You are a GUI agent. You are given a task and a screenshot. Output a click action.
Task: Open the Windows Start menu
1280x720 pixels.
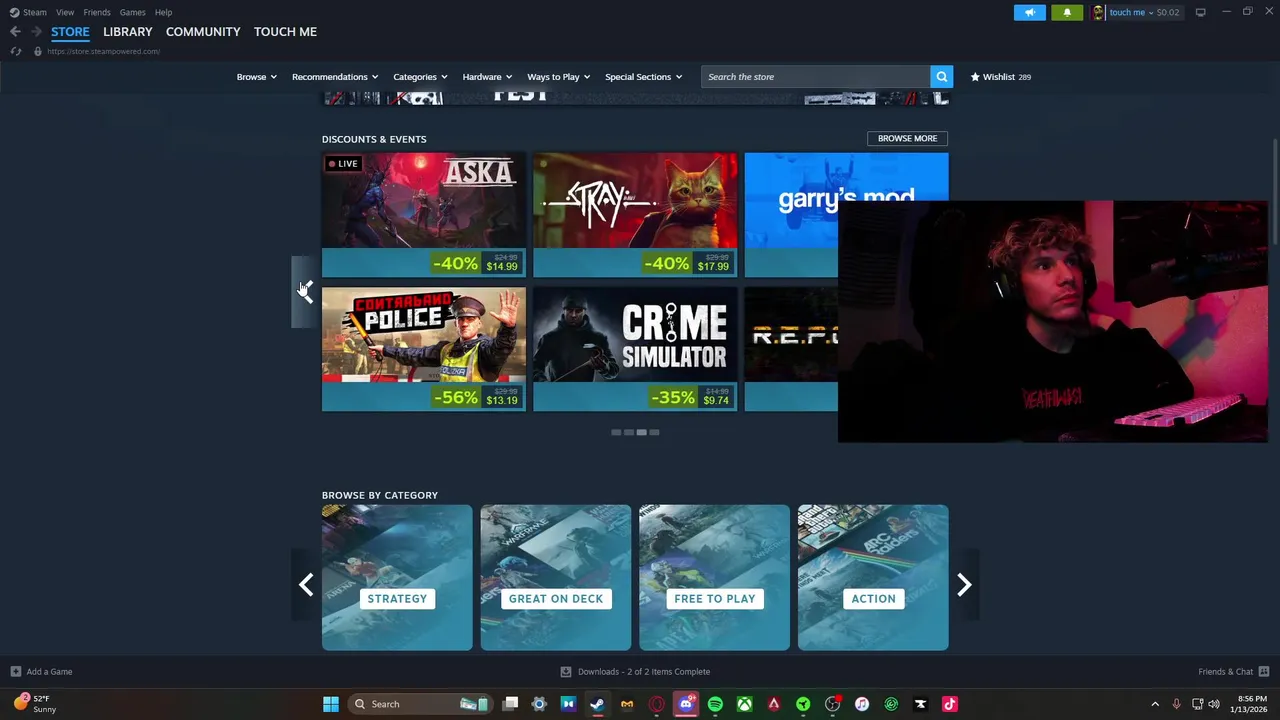pyautogui.click(x=331, y=704)
